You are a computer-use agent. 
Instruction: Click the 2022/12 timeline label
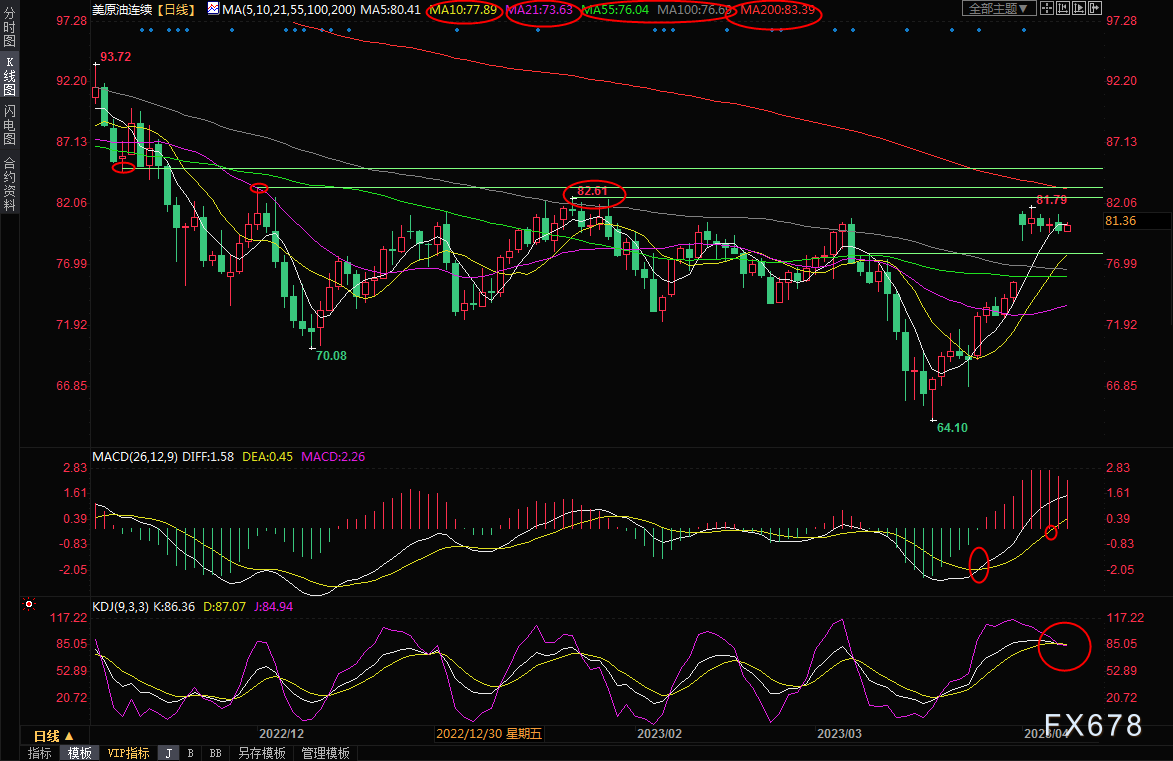point(281,734)
